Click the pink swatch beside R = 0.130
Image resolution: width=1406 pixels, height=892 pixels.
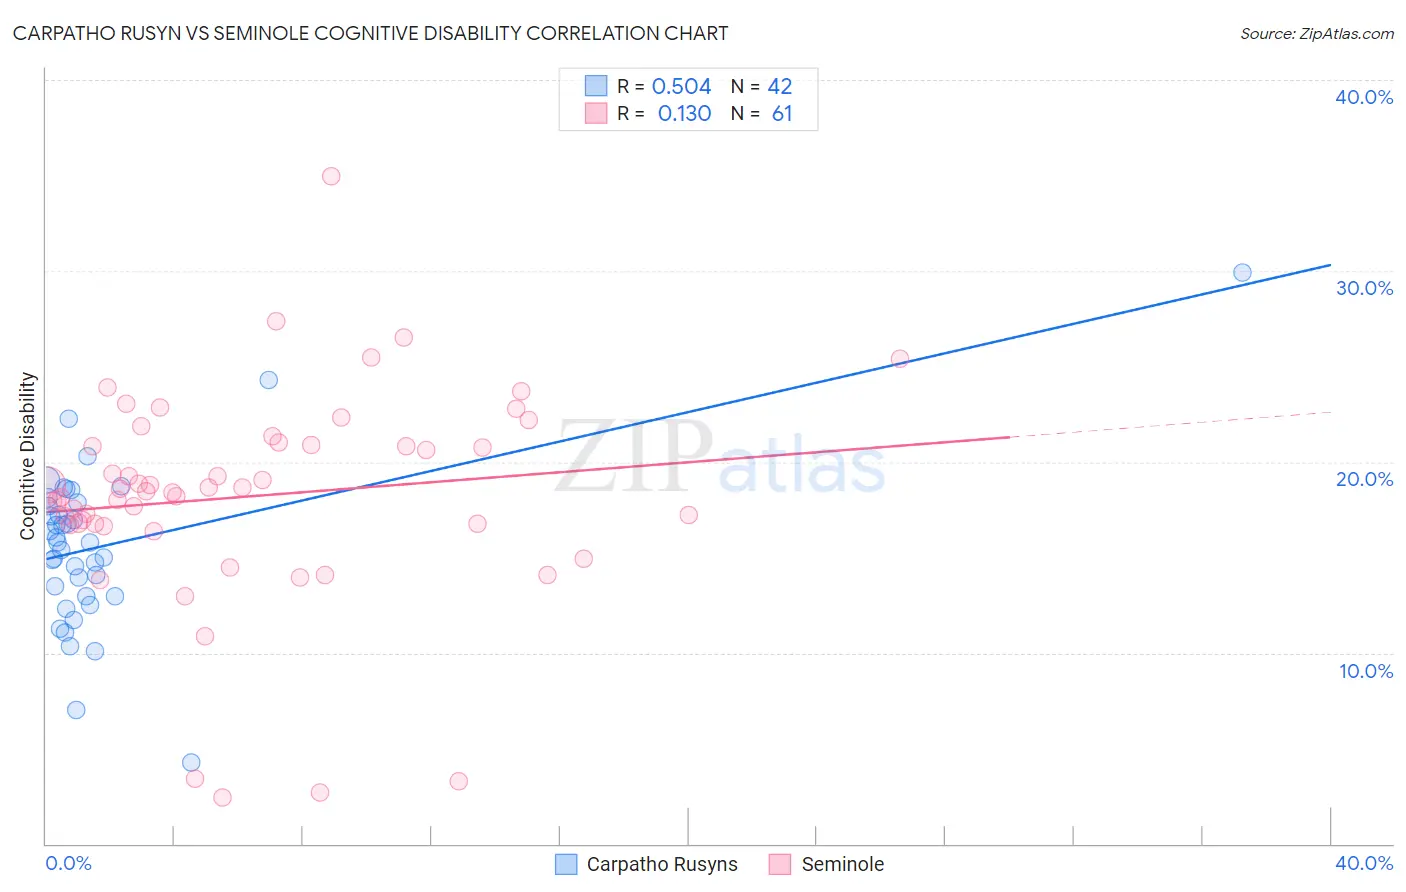pyautogui.click(x=596, y=113)
